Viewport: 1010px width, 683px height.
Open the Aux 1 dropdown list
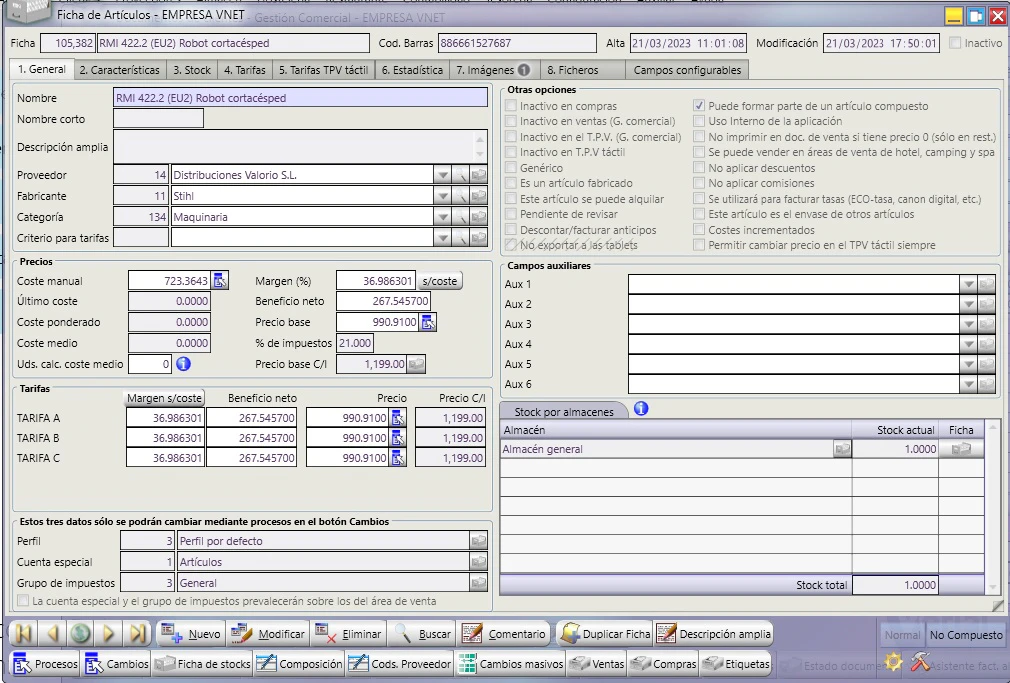pyautogui.click(x=968, y=284)
